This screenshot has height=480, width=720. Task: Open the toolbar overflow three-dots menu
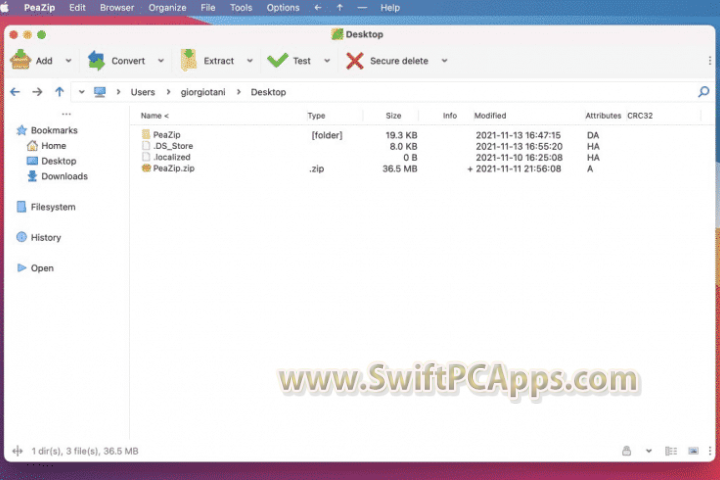point(709,61)
